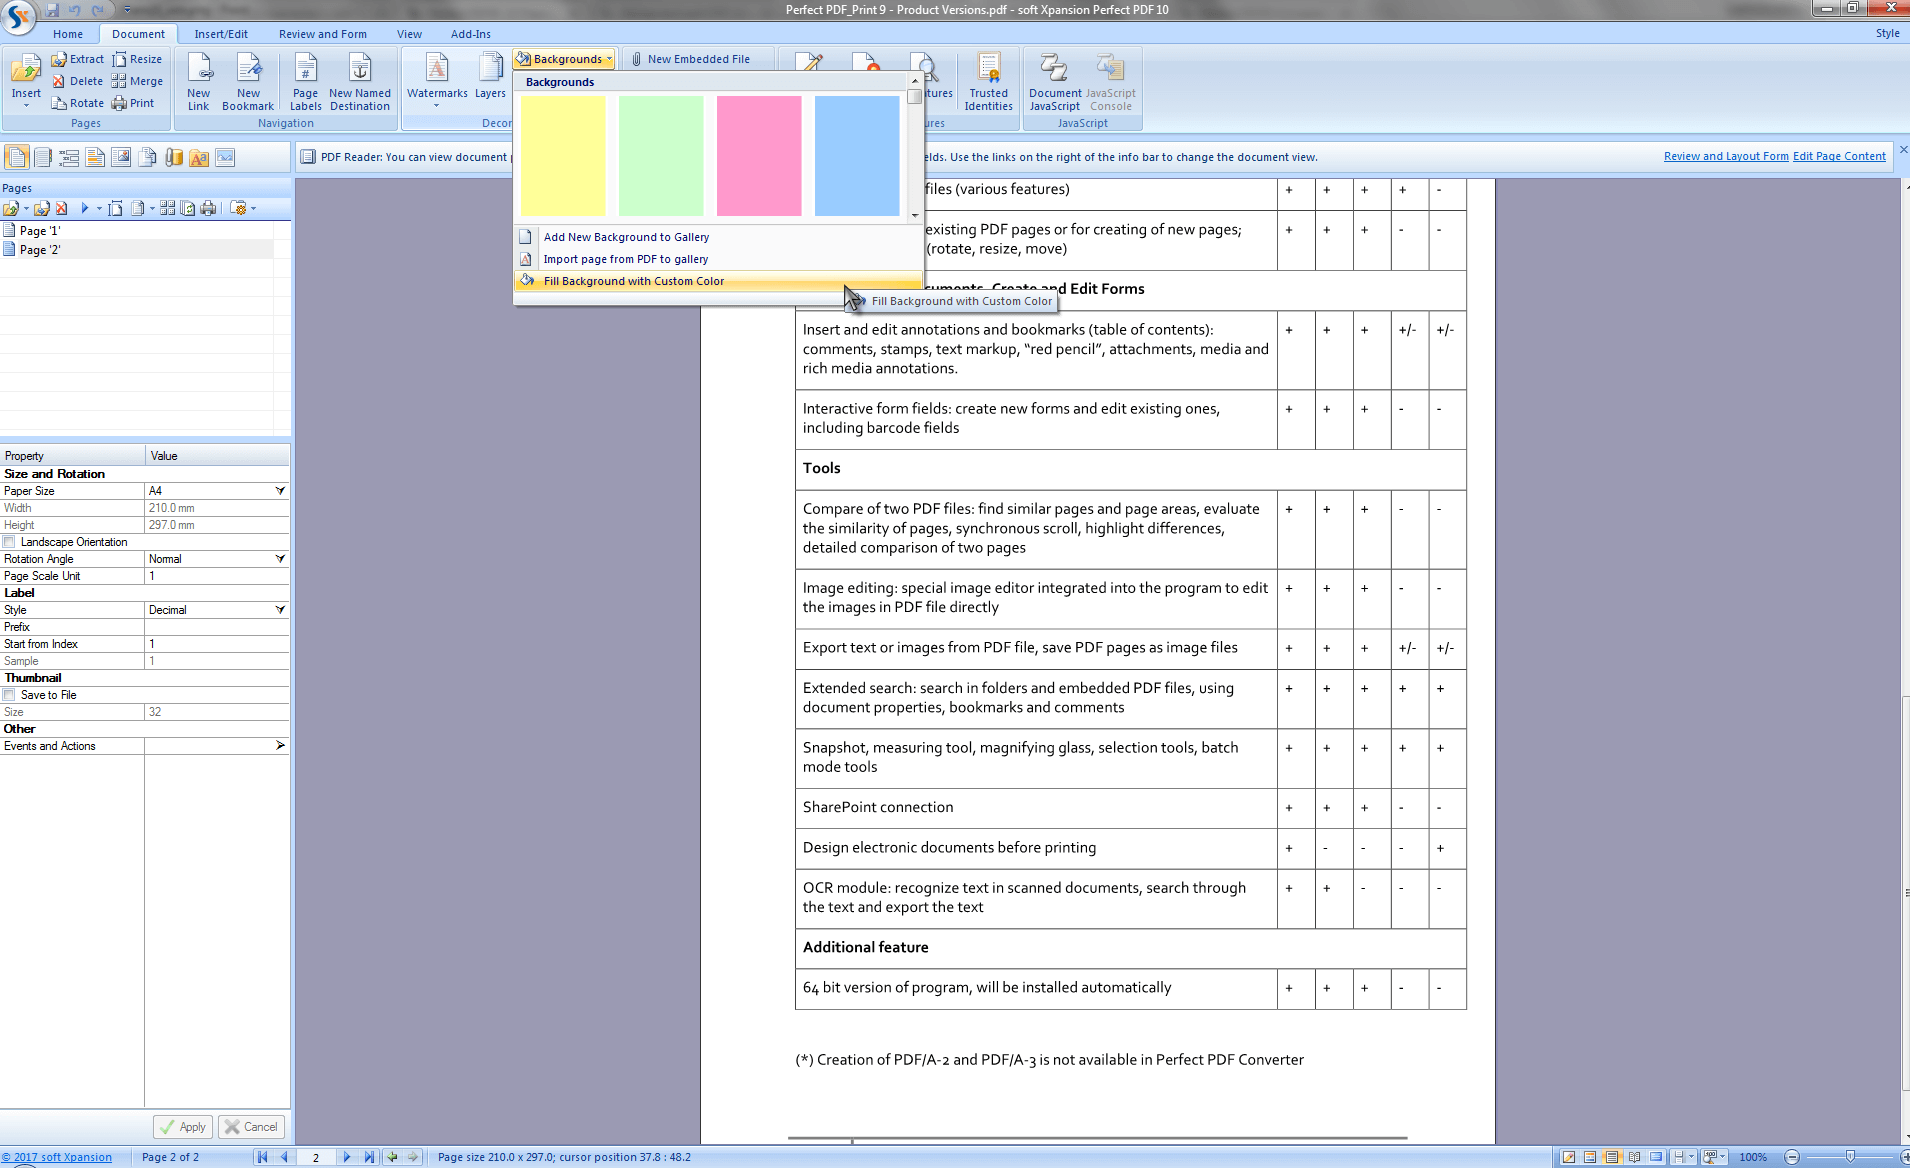Screen dimensions: 1910x1168
Task: Switch to Review and Form tab
Action: (x=323, y=34)
